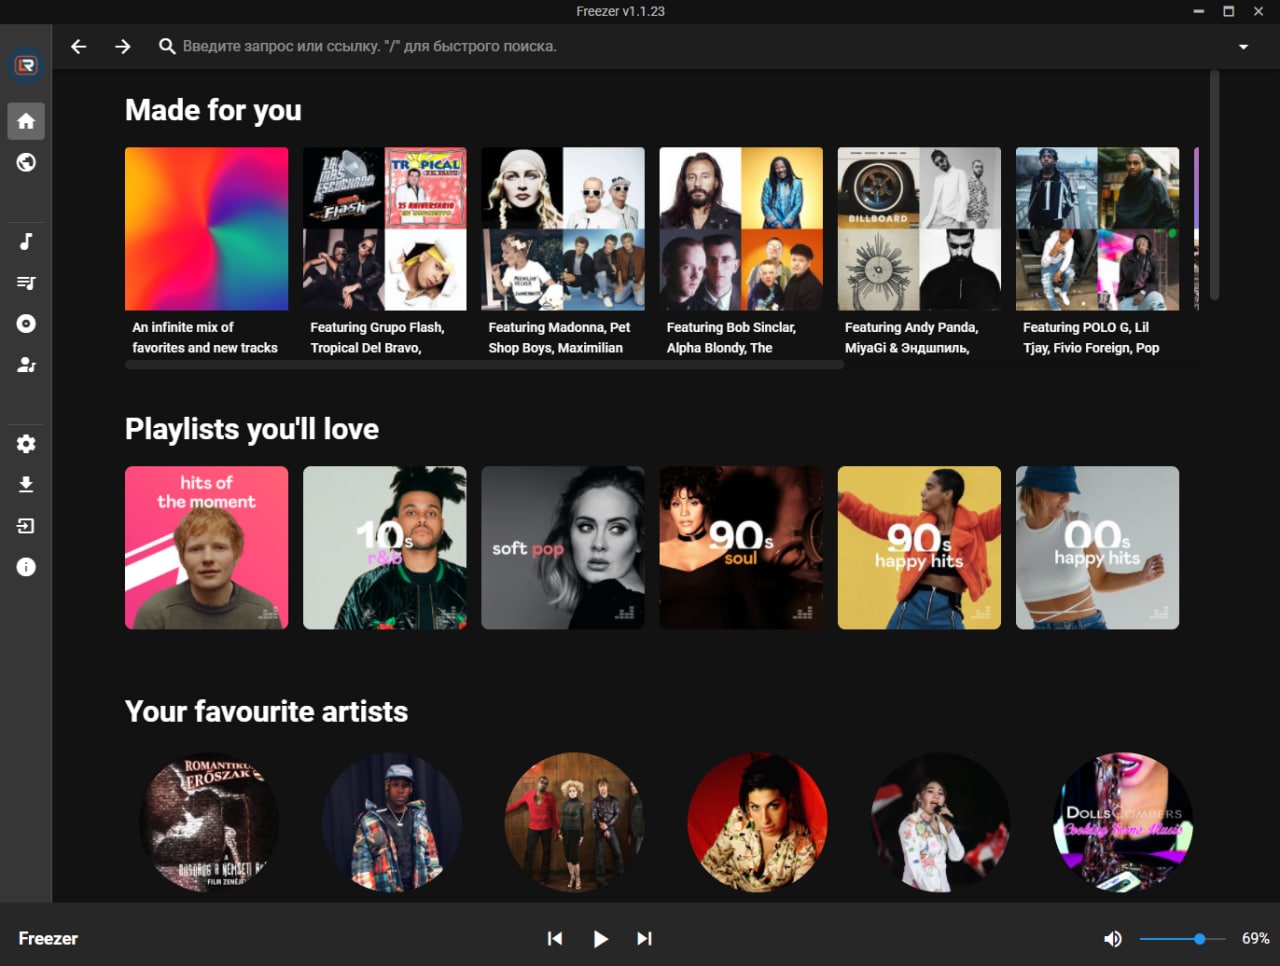
Task: Click the search magnifier icon
Action: (167, 46)
